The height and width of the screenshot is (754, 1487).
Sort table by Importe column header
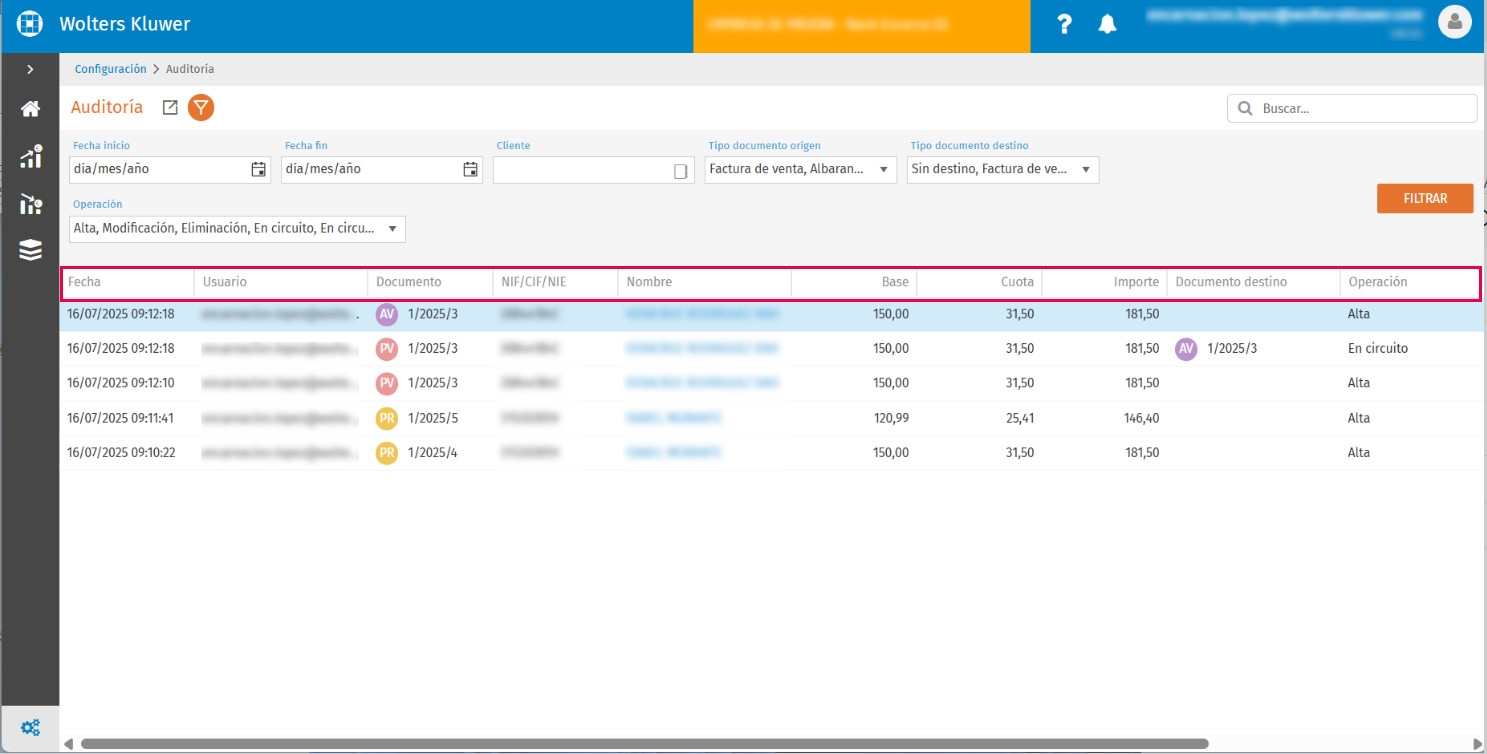[1136, 282]
